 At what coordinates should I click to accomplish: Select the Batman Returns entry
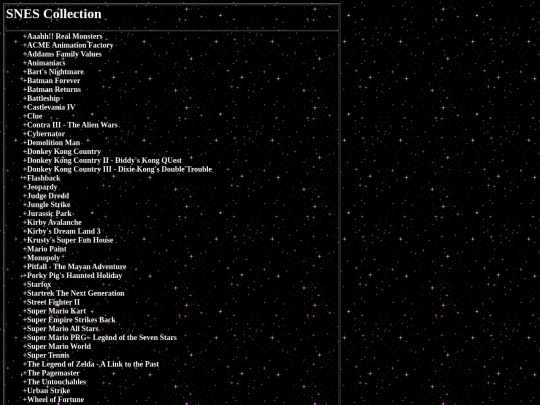click(x=54, y=90)
